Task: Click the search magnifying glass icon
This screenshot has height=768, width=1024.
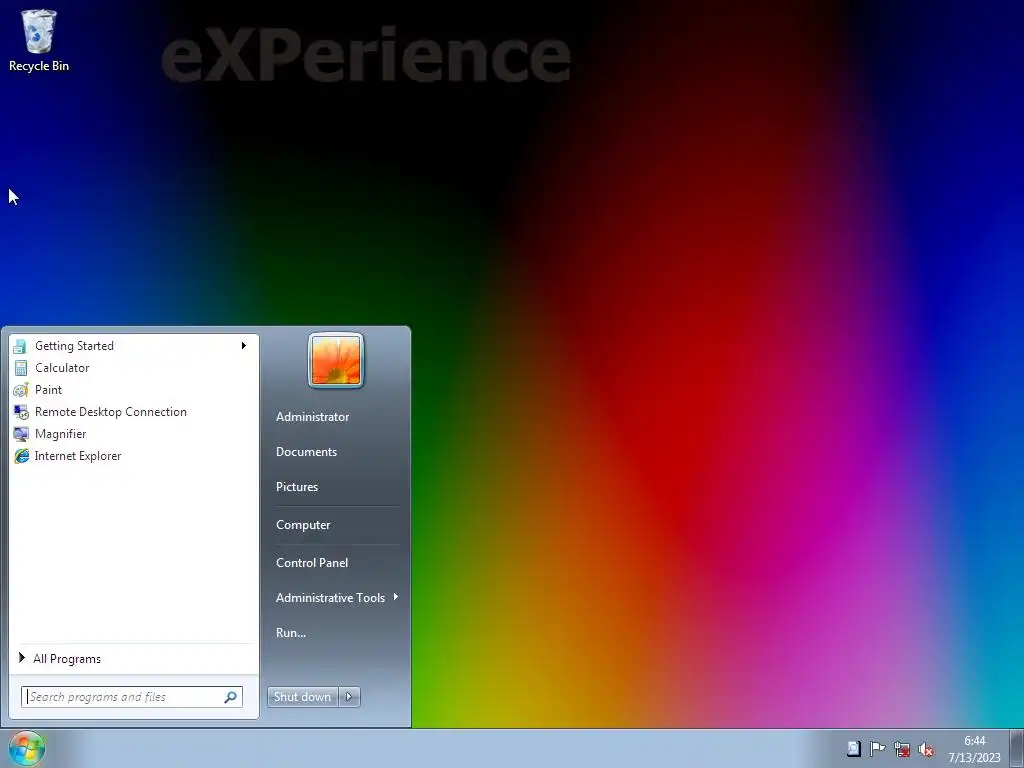Action: point(231,697)
